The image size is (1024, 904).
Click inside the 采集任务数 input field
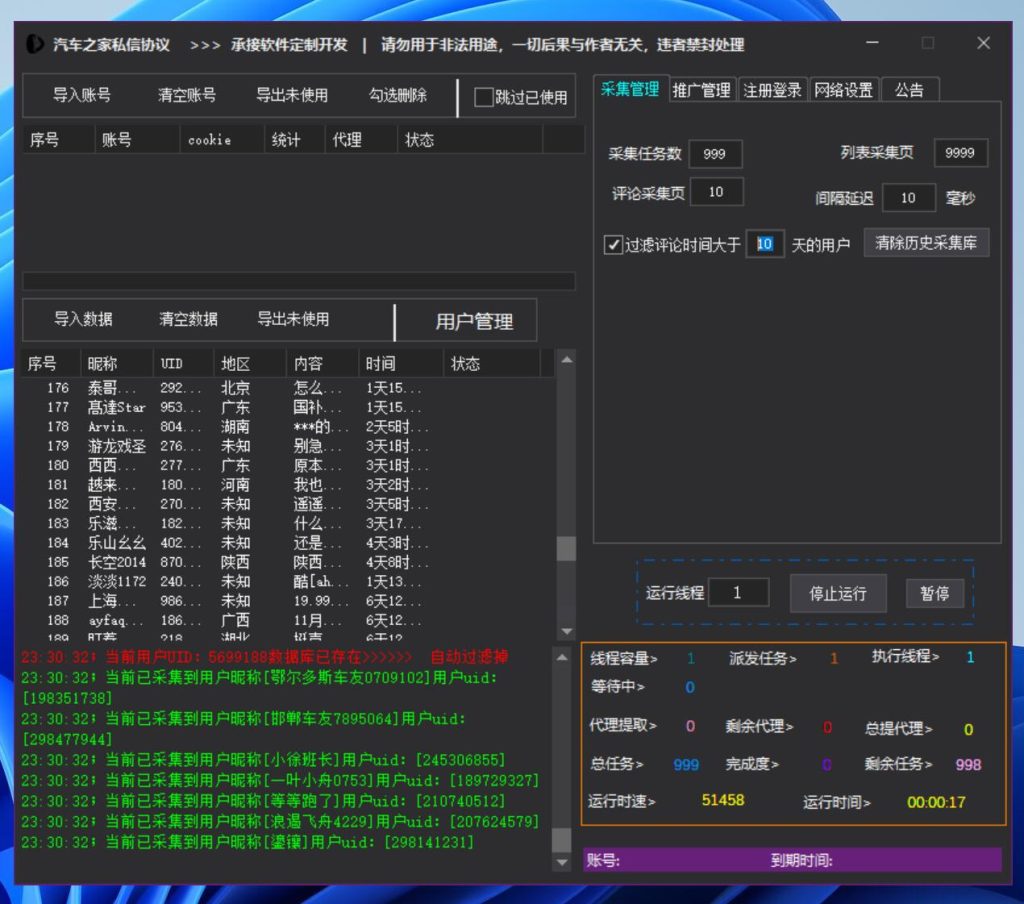(x=716, y=154)
